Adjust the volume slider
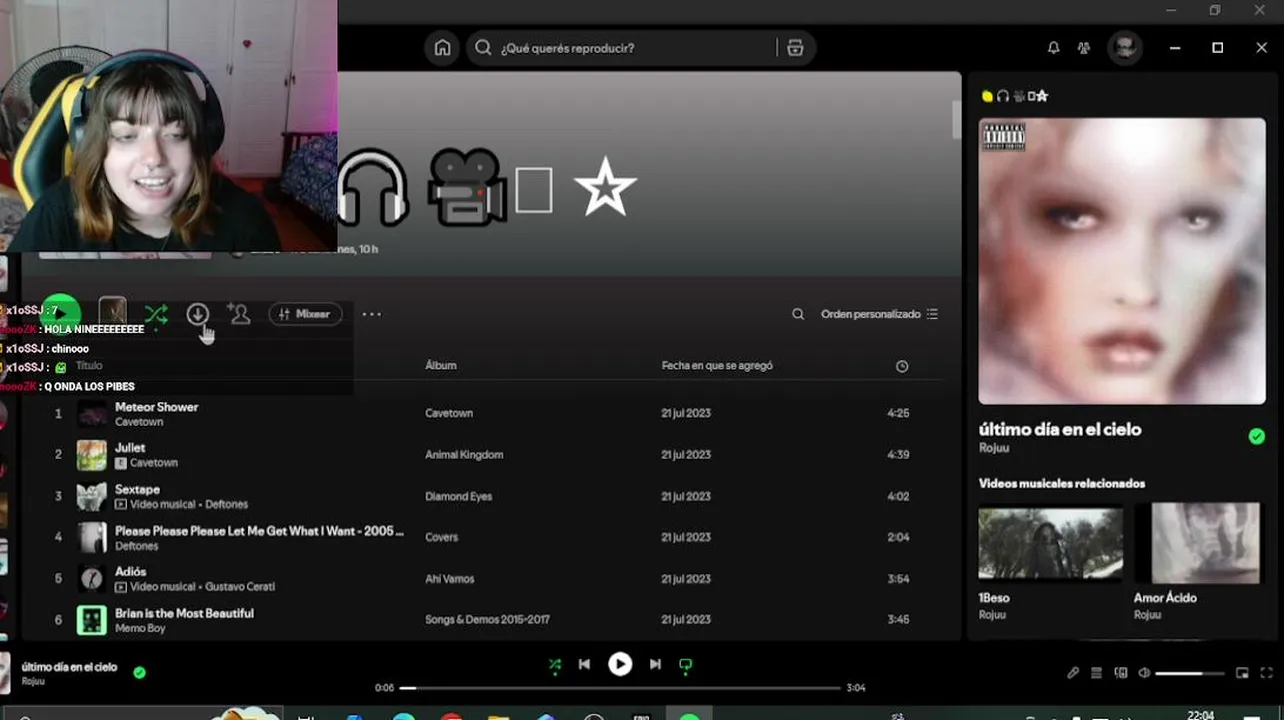This screenshot has height=720, width=1284. coord(1190,673)
